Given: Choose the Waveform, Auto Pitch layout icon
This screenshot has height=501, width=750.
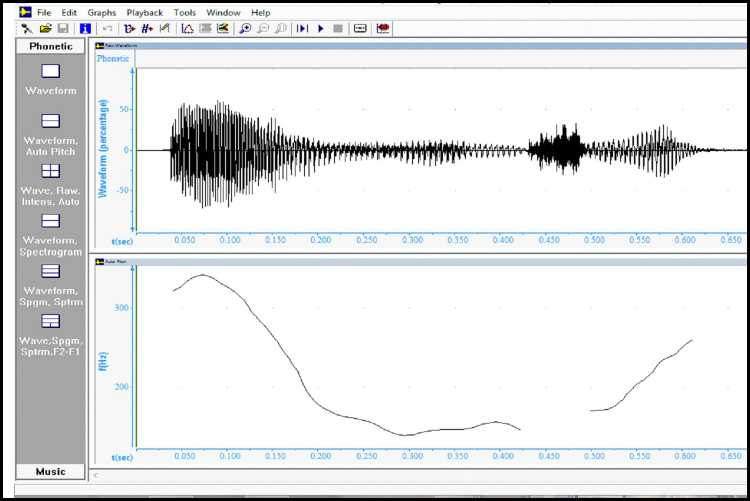Looking at the screenshot, I should coord(50,121).
